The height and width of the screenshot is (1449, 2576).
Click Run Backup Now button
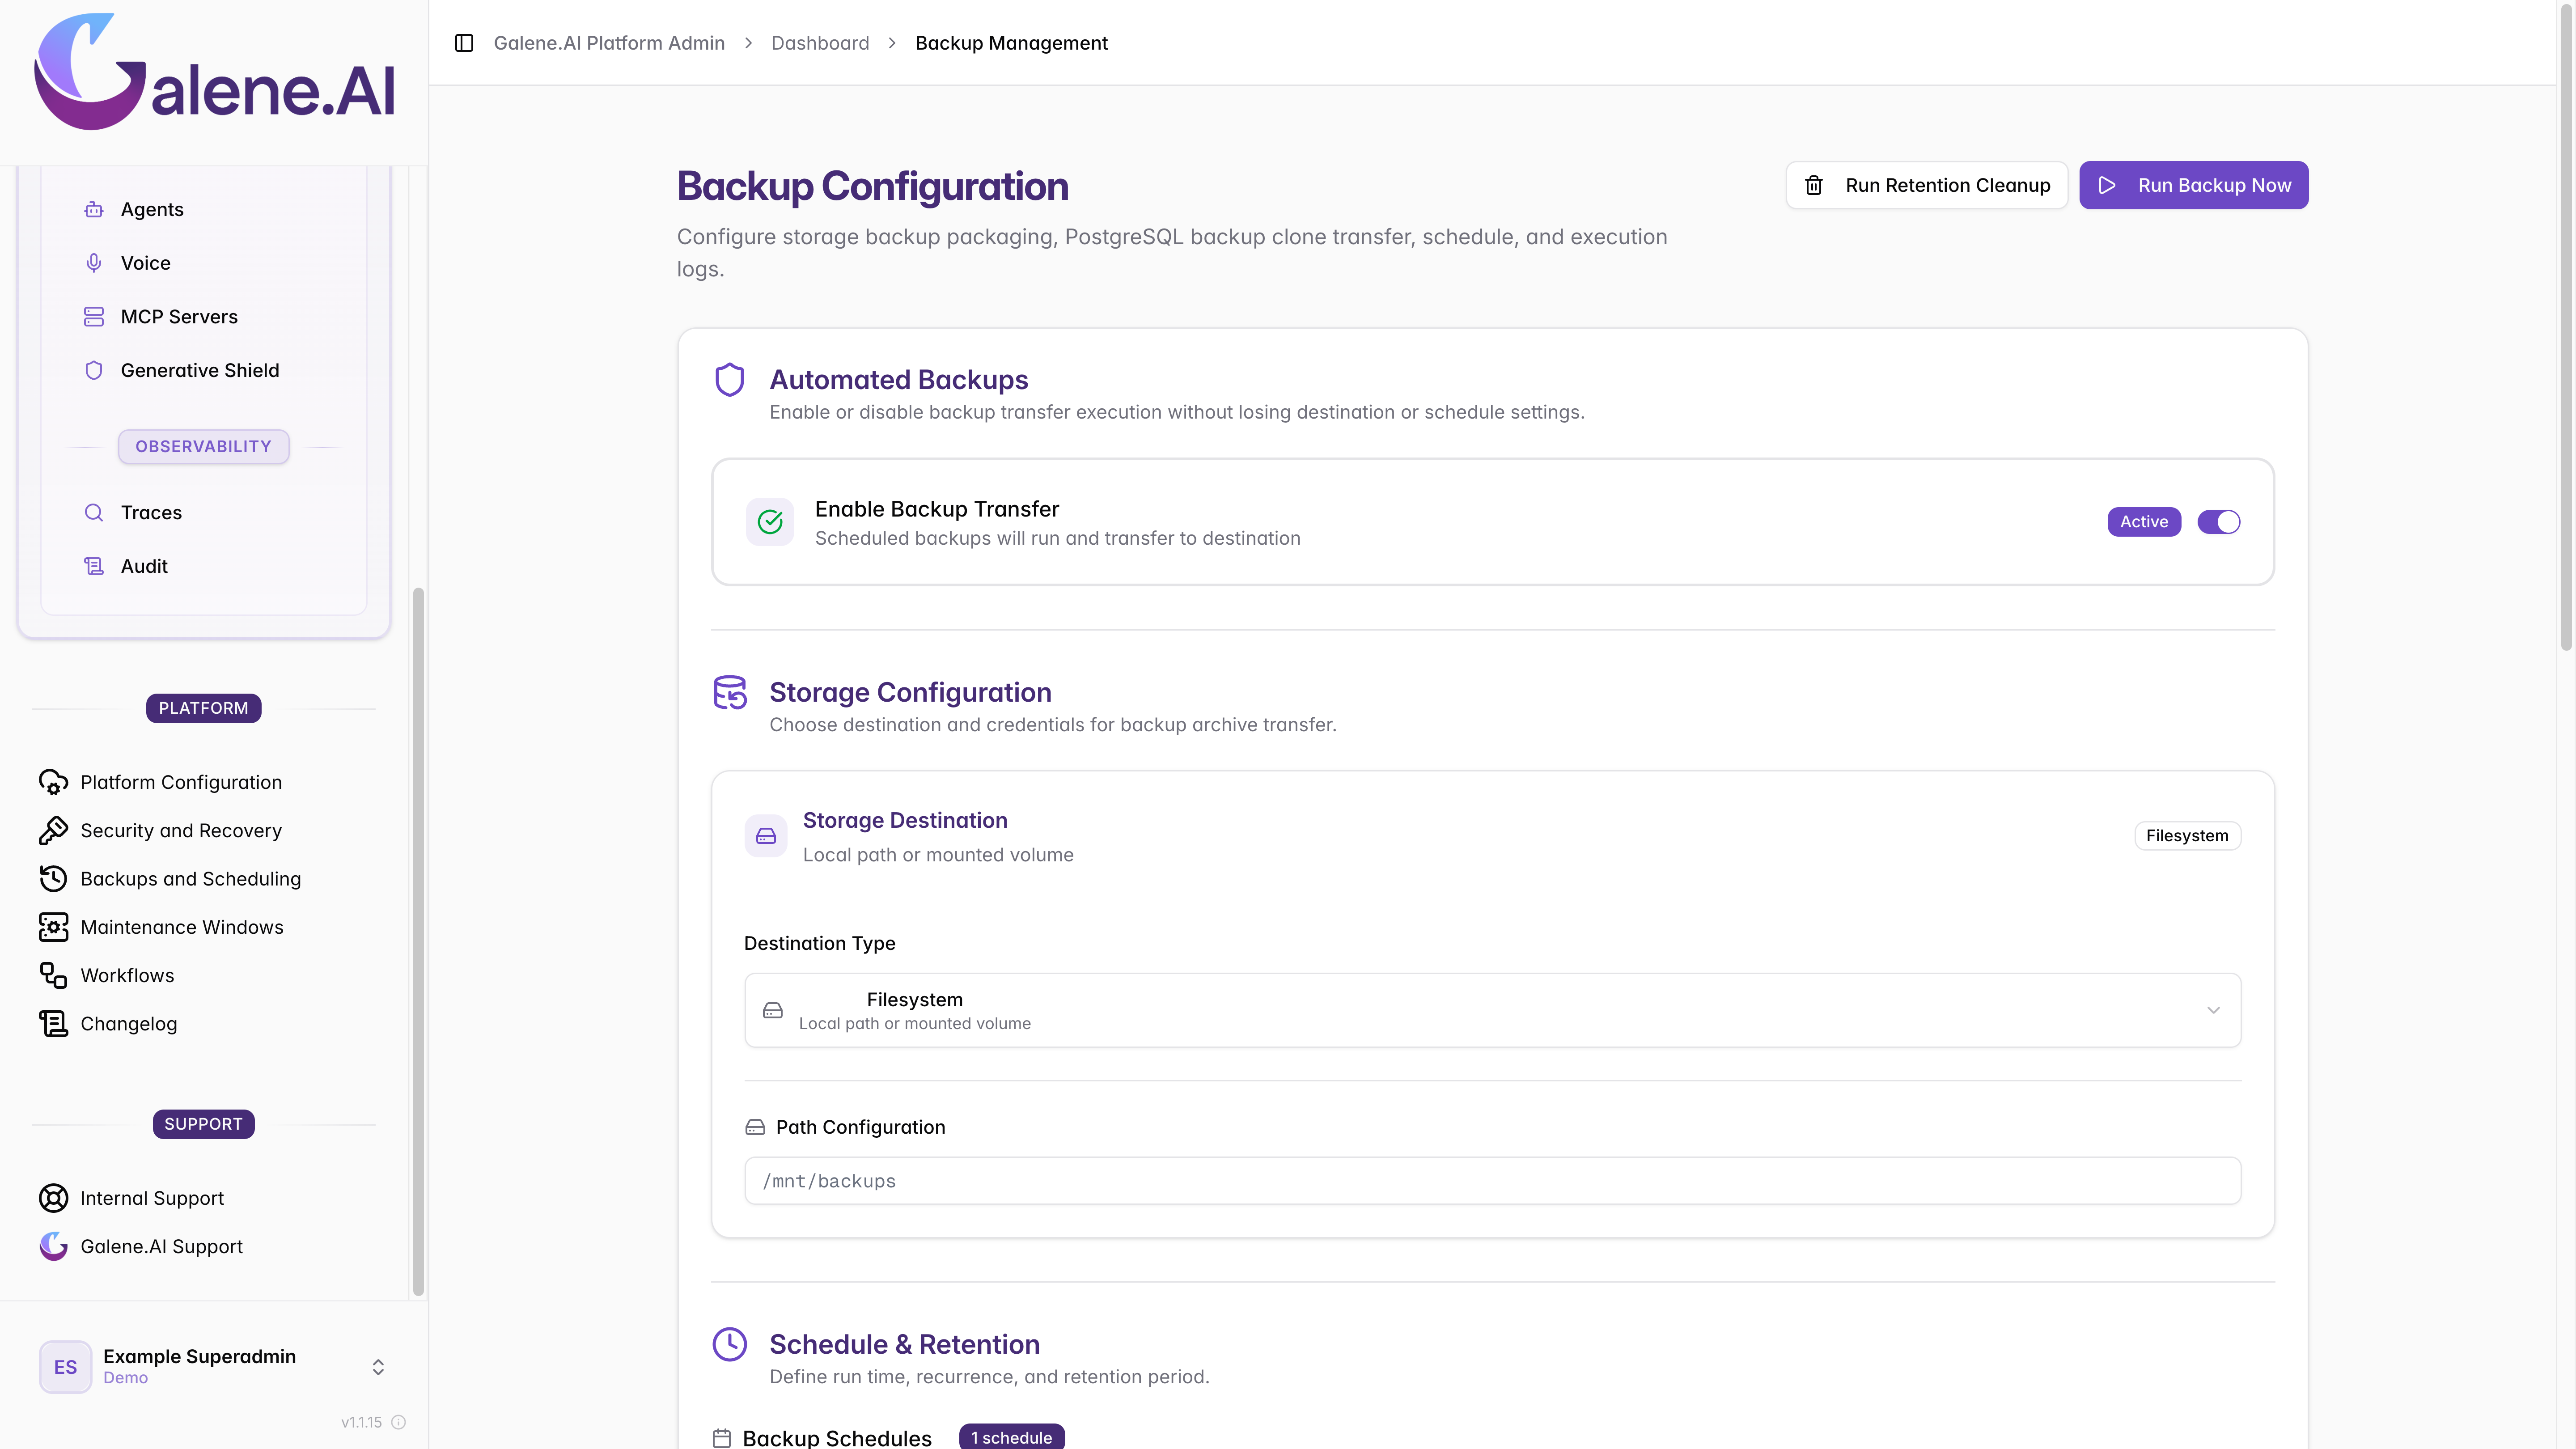pos(2193,185)
